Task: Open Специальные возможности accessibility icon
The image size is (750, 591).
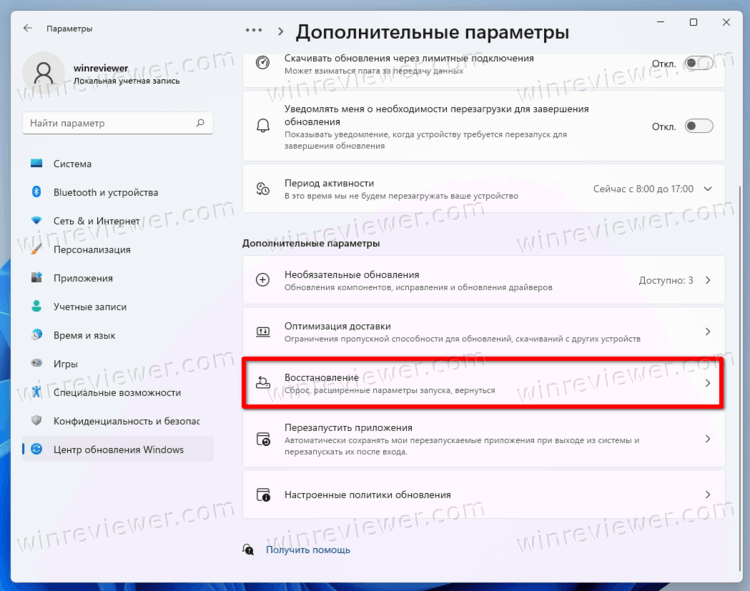Action: [x=37, y=393]
